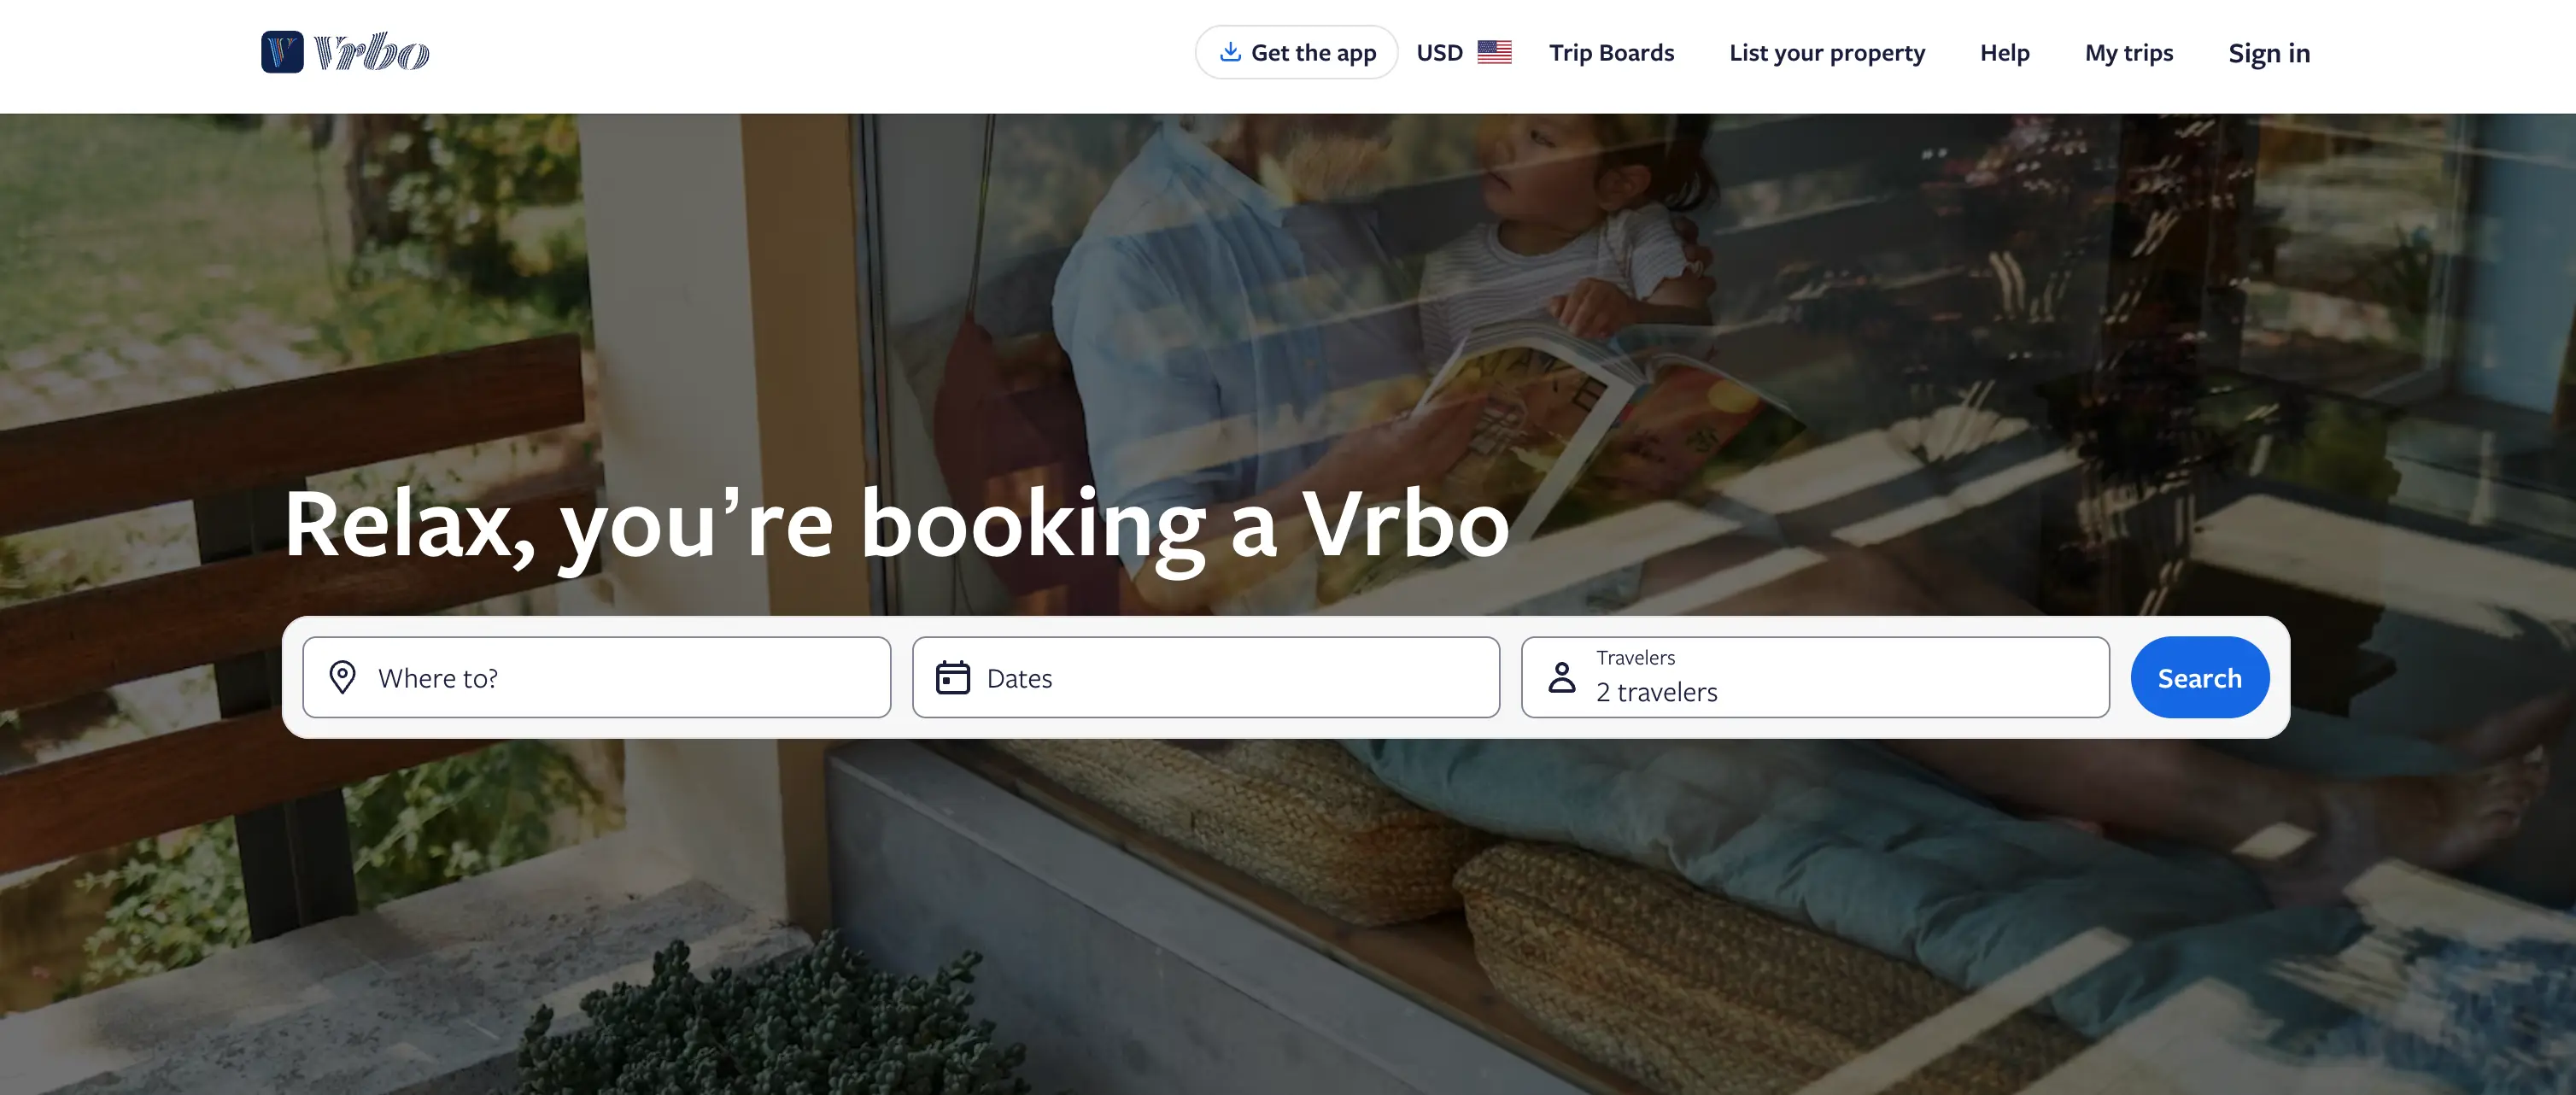Open the USD currency selector
Viewport: 2576px width, 1095px height.
(x=1463, y=52)
